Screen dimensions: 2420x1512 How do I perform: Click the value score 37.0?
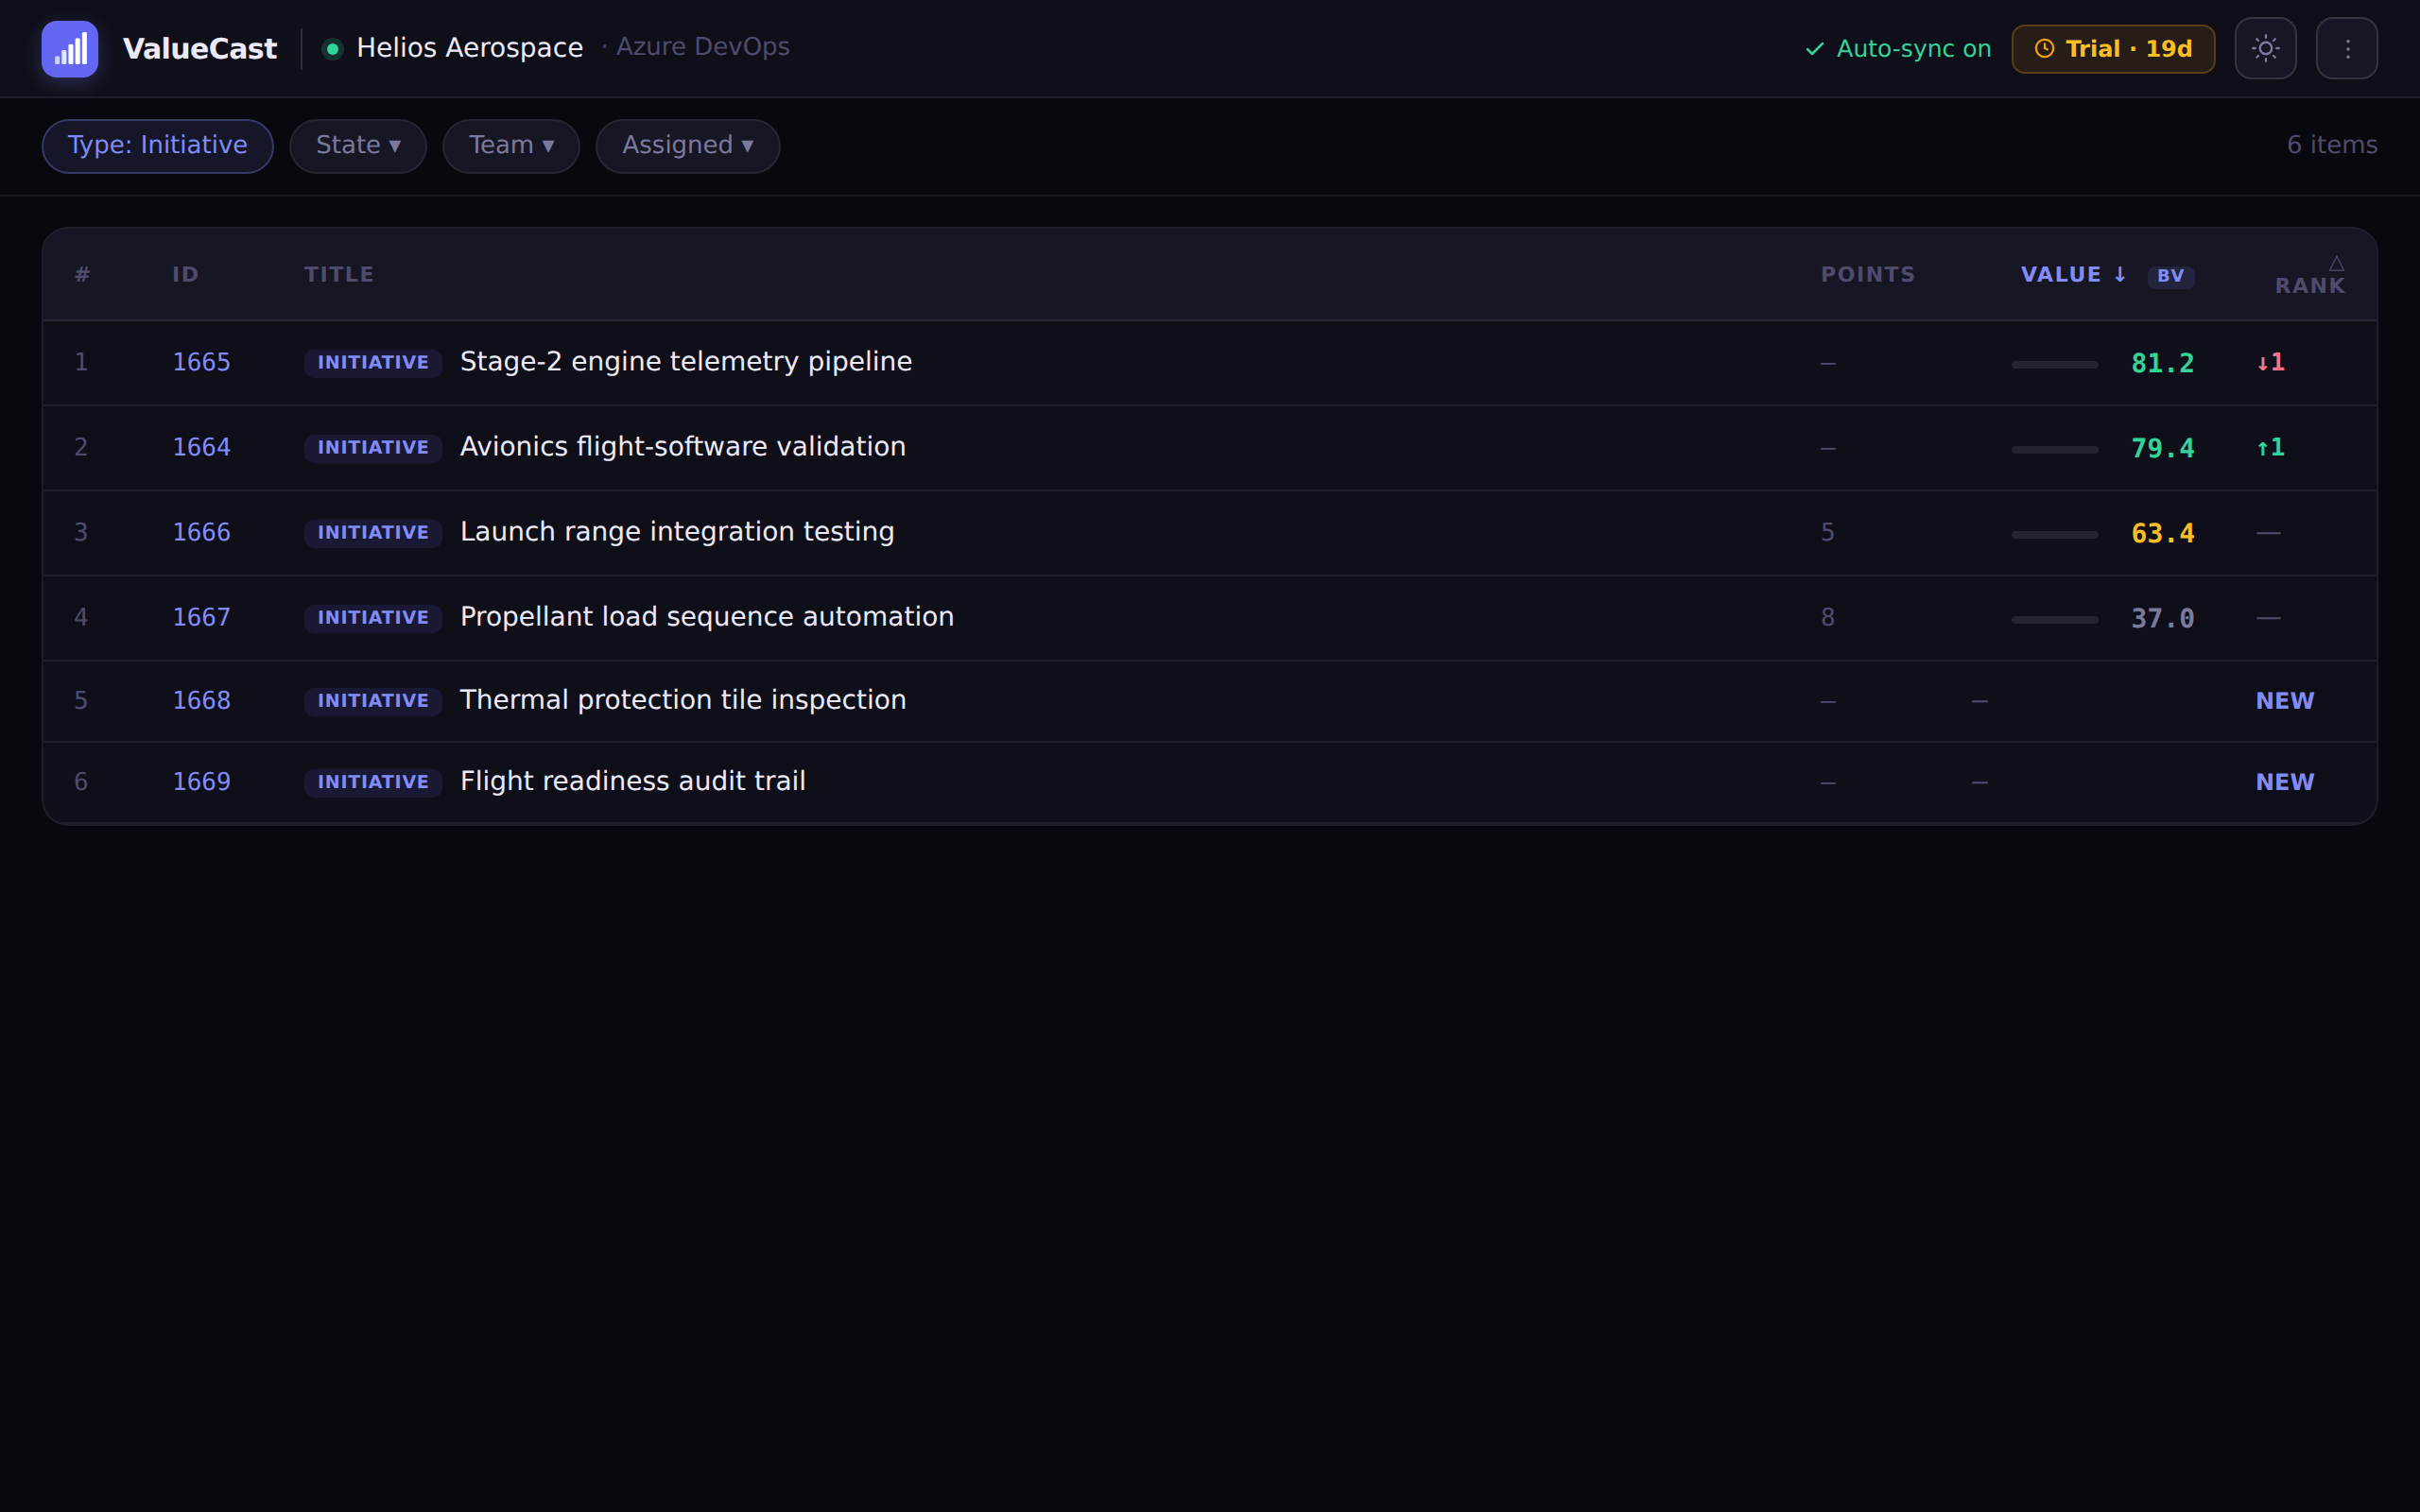pyautogui.click(x=2162, y=619)
